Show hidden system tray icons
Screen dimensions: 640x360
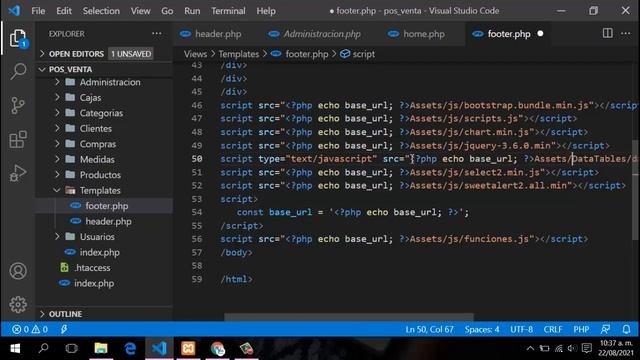(x=530, y=348)
